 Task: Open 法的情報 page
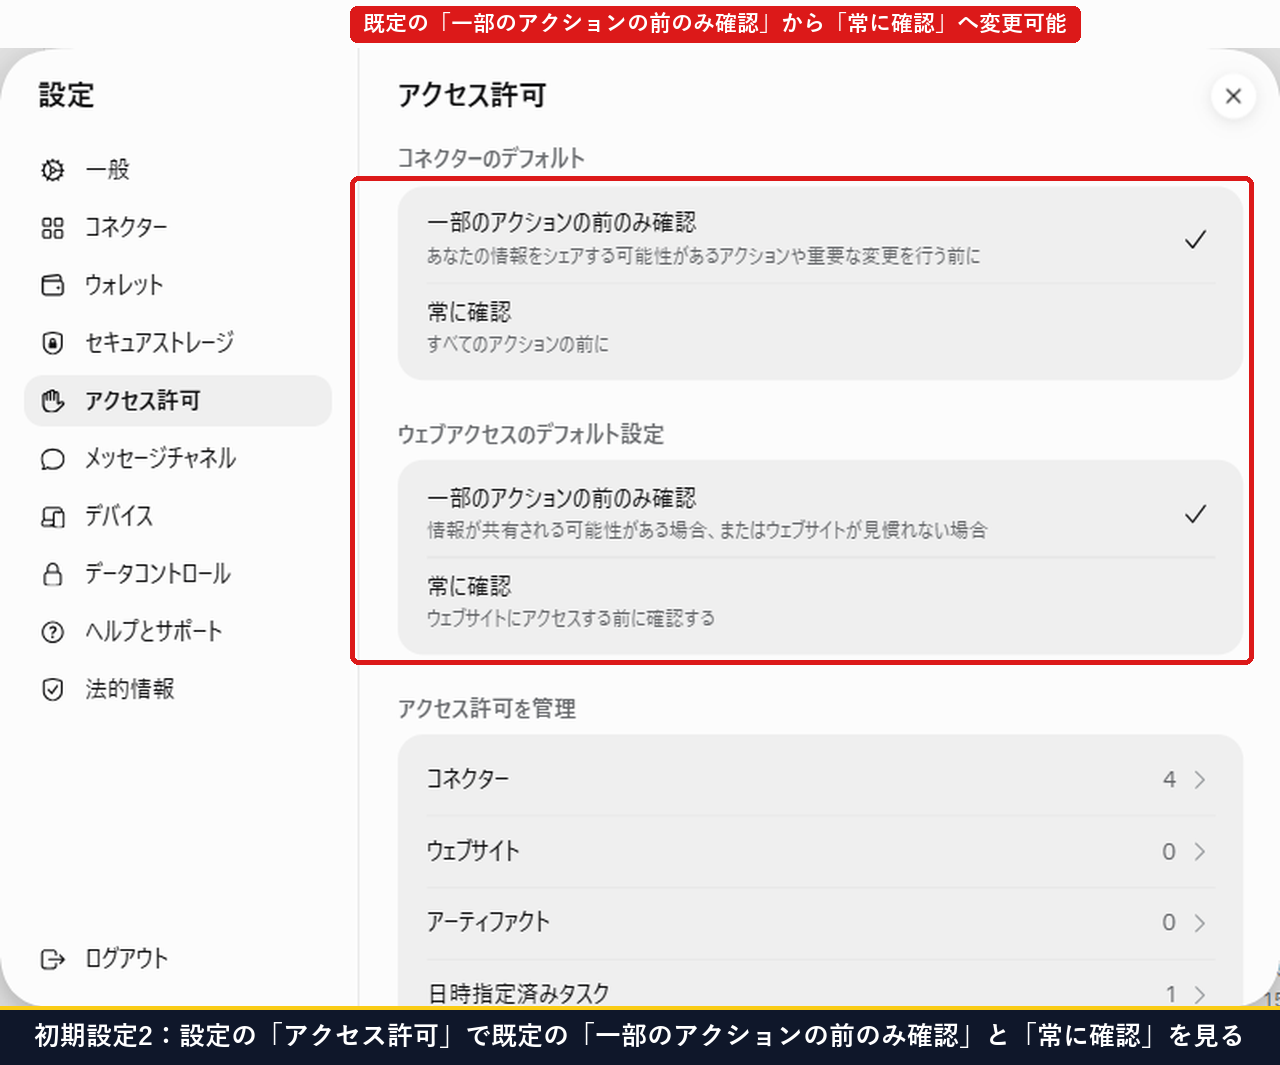178,690
